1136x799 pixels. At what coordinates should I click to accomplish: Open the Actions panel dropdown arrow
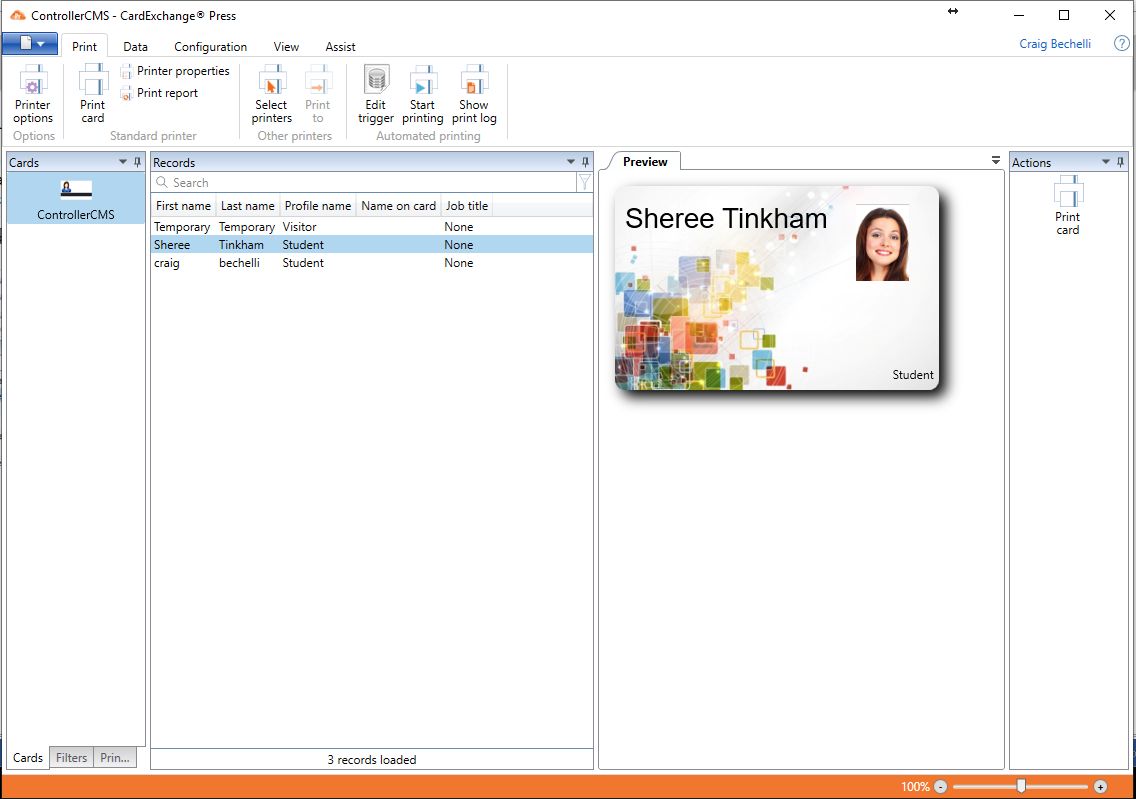point(1106,162)
